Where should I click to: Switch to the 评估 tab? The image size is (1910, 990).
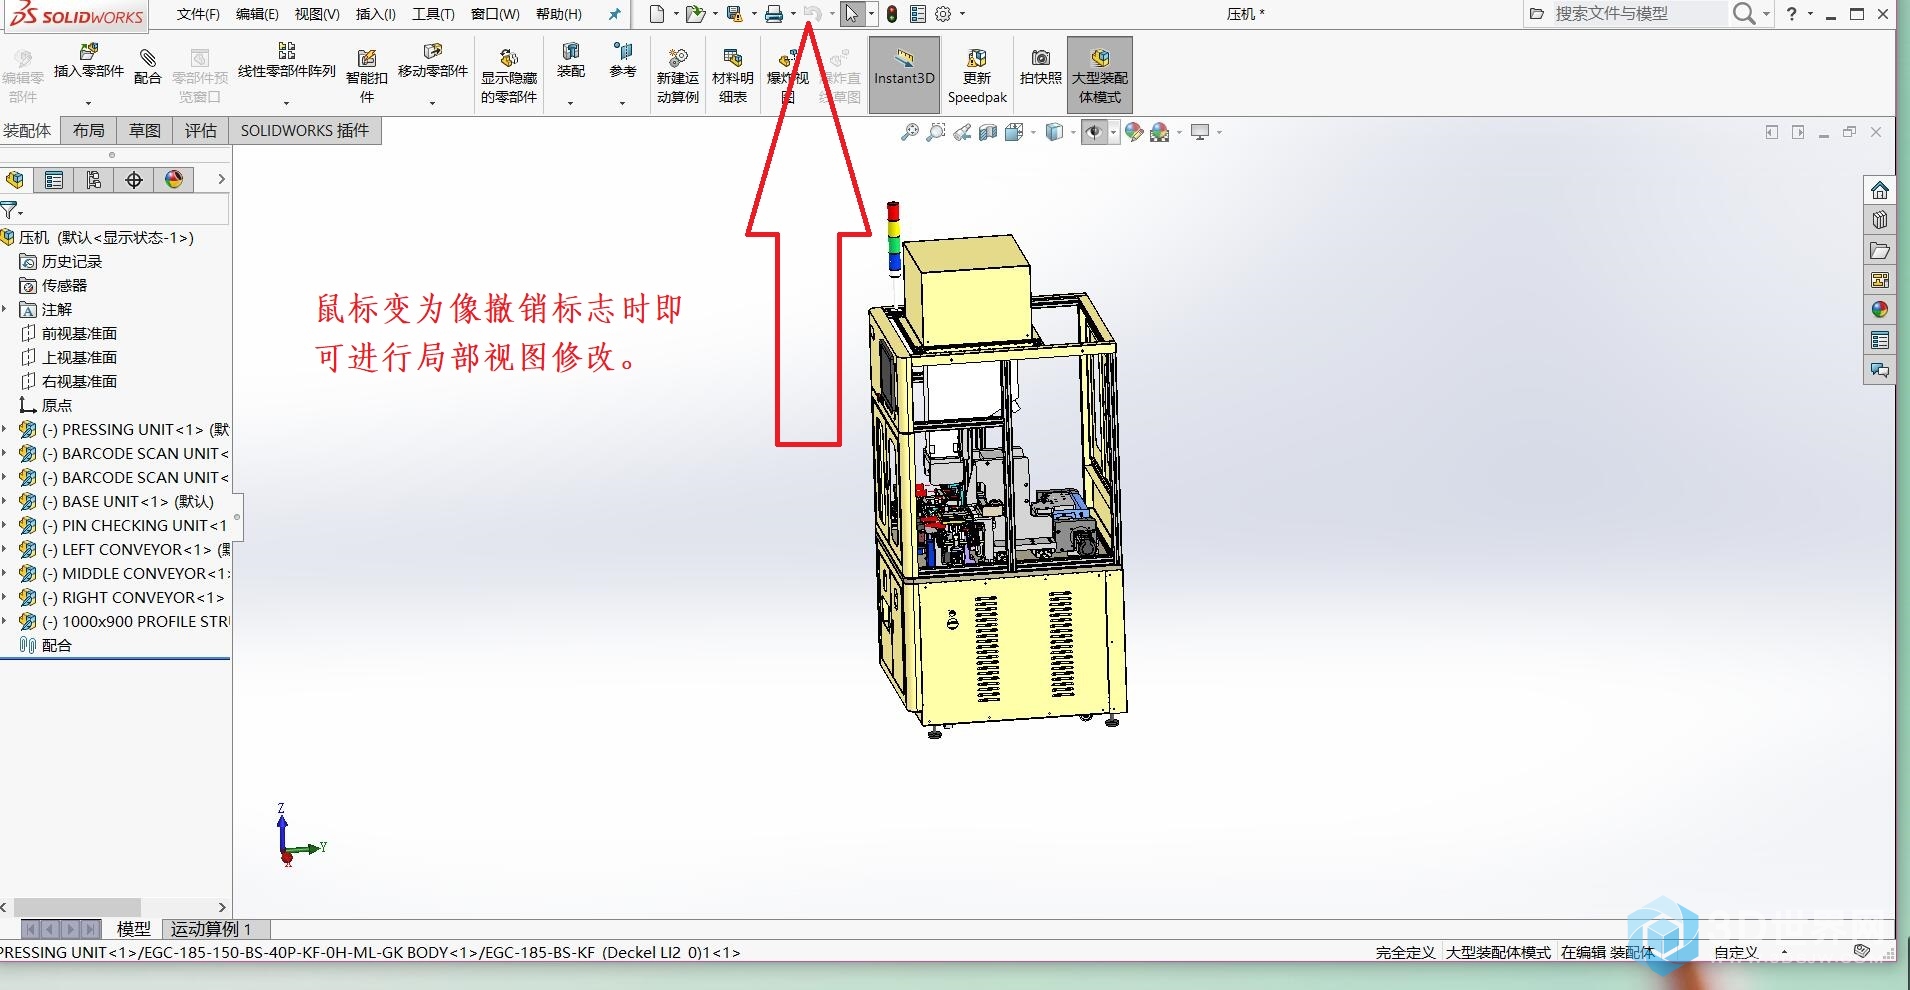coord(201,131)
